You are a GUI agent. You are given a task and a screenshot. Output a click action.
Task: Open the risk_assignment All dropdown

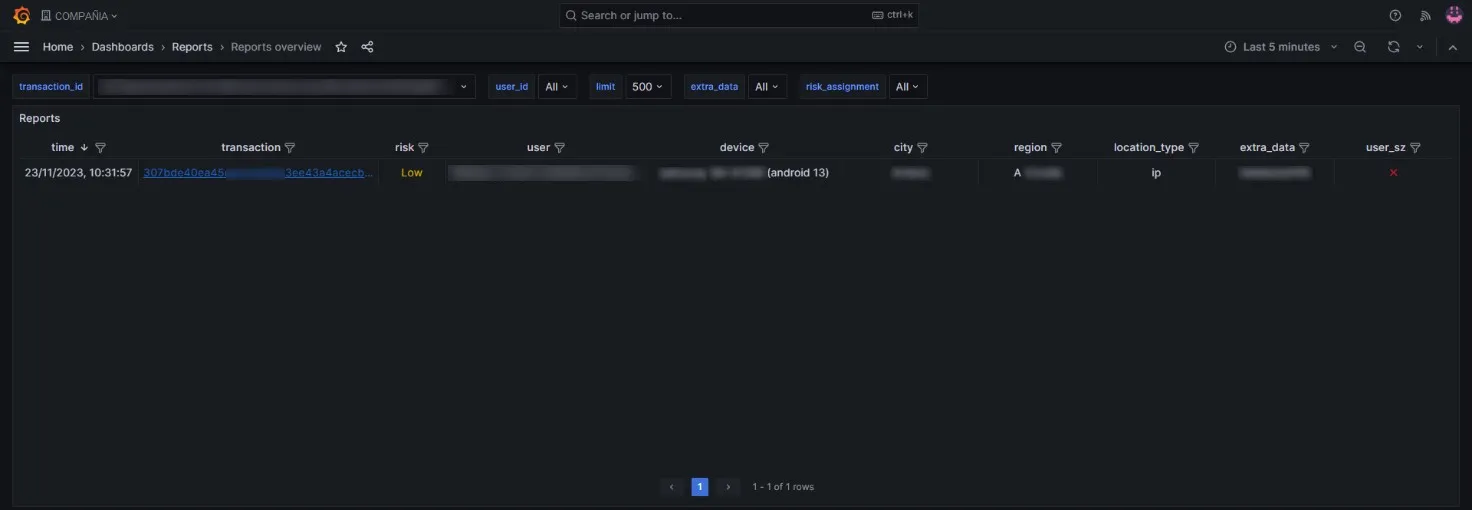click(908, 87)
